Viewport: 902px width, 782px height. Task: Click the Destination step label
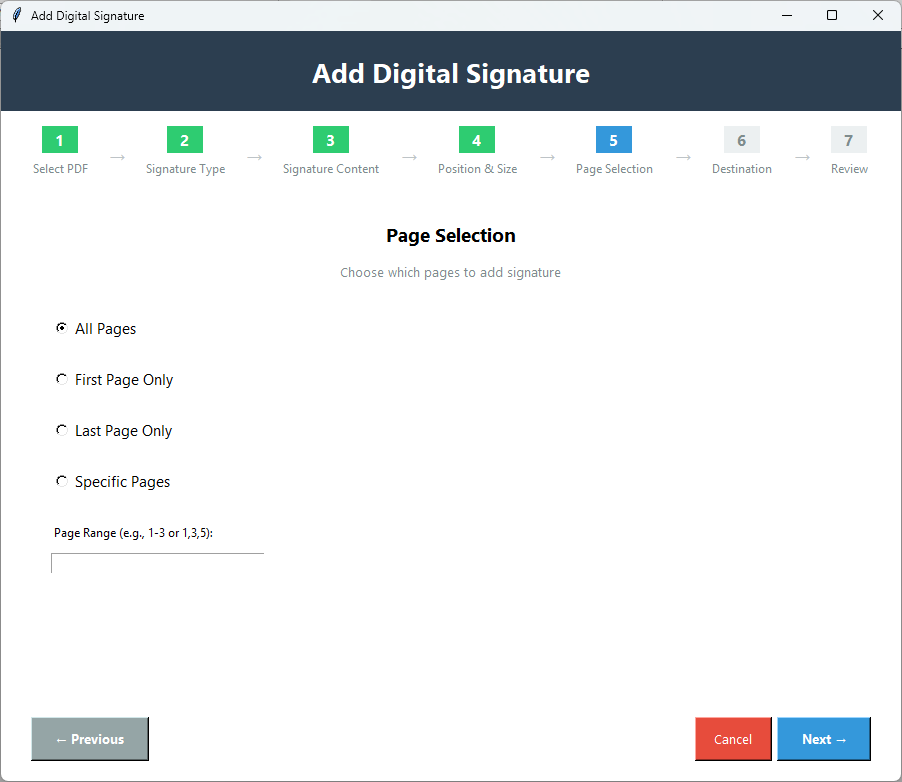tap(741, 168)
